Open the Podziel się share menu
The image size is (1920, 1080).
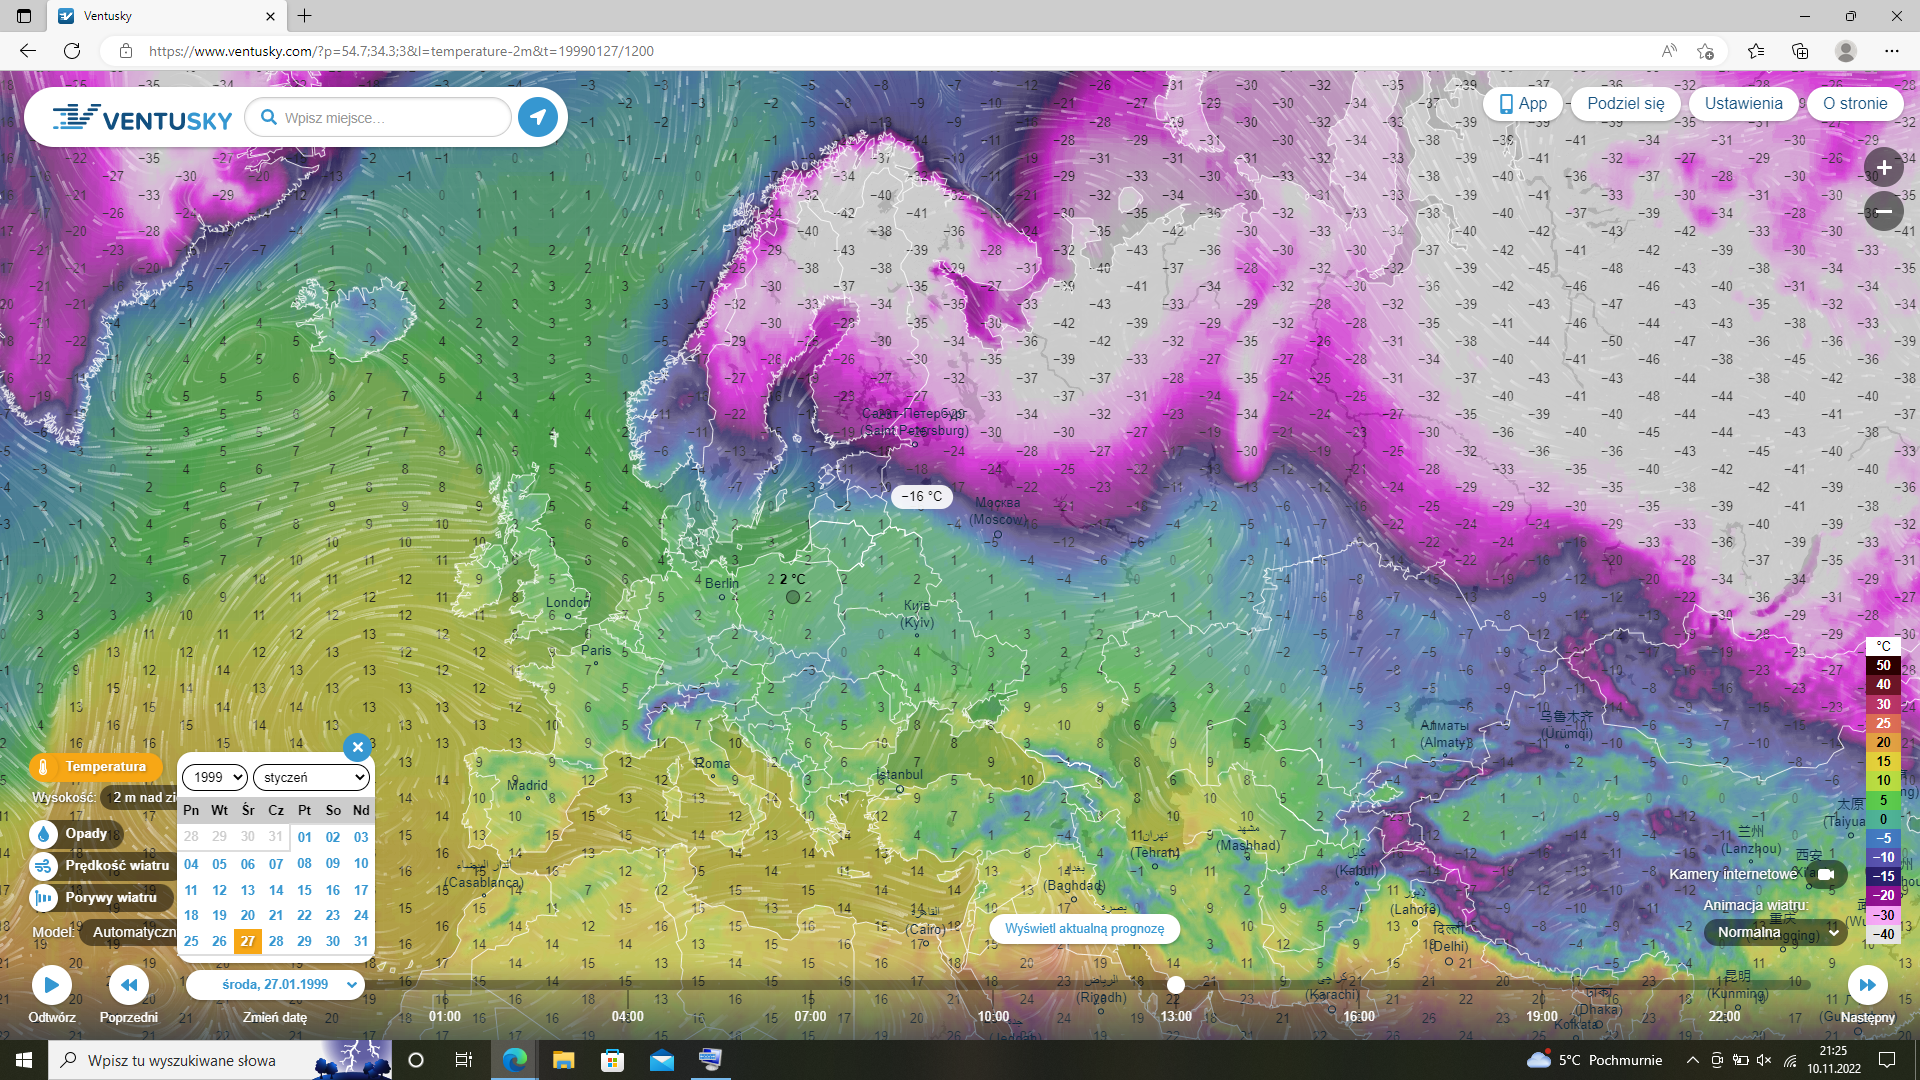point(1625,103)
